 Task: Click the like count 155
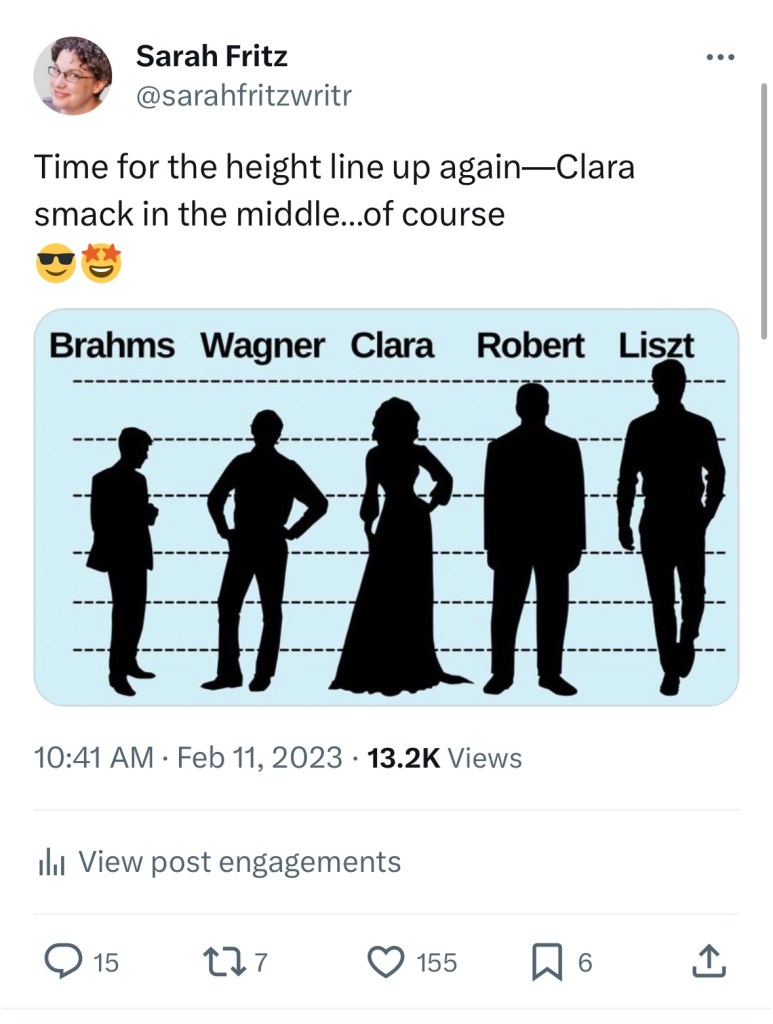tap(436, 963)
